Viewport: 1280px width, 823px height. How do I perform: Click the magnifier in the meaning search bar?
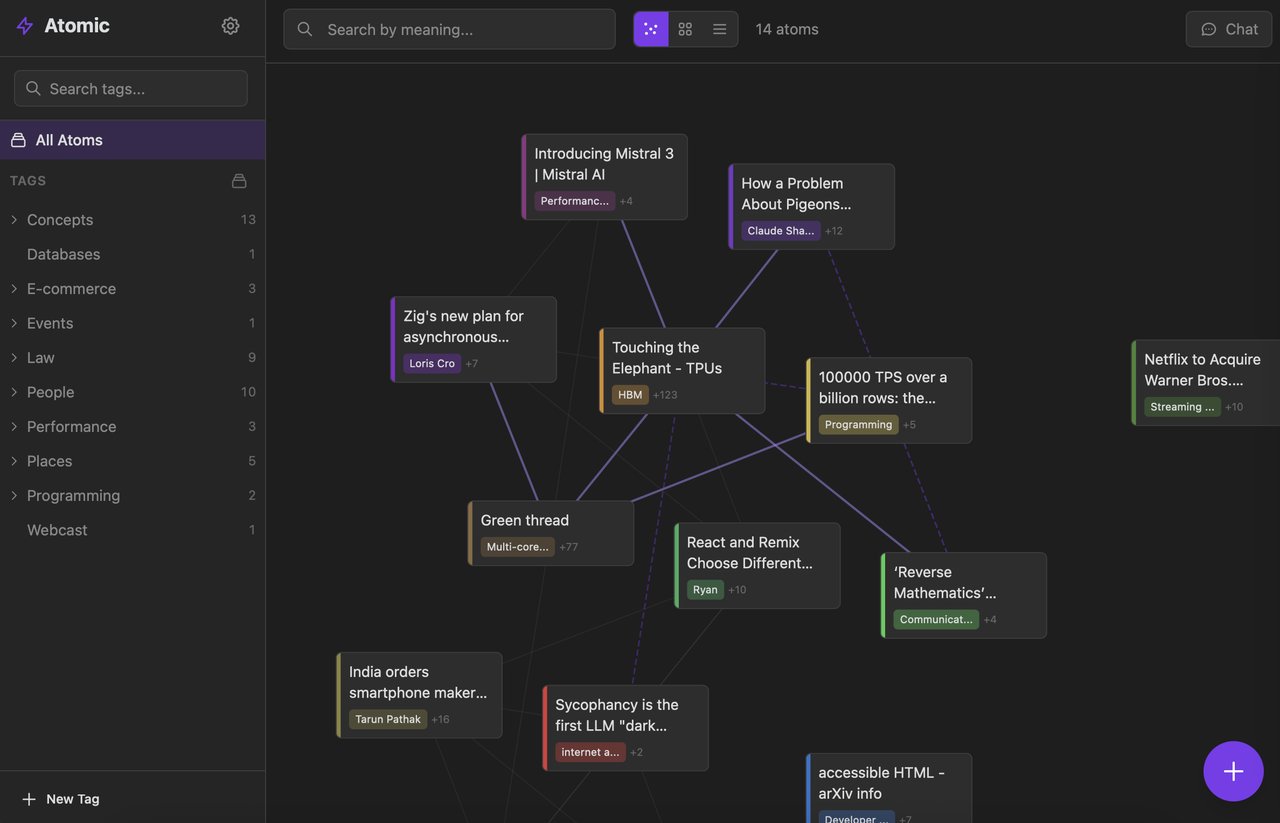(x=305, y=29)
